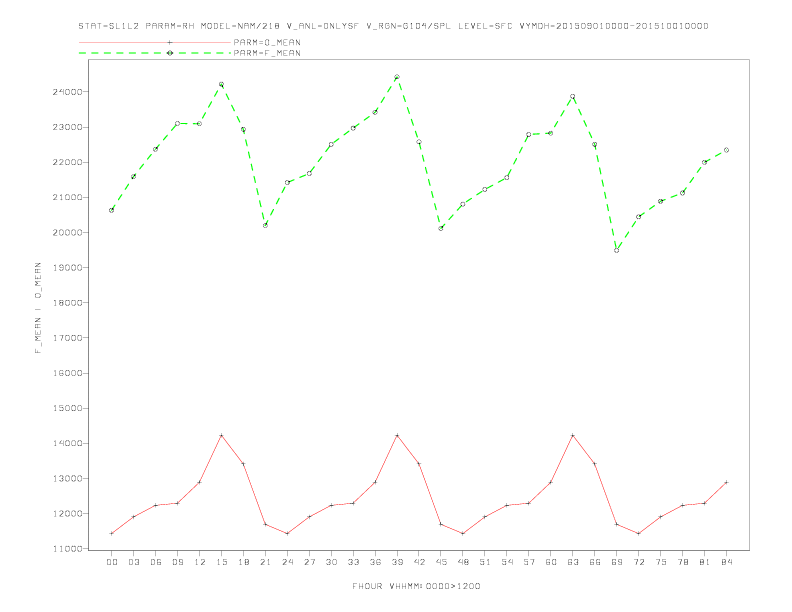Click the PARM=O_MEAN legend label
This screenshot has width=792, height=612.
point(267,42)
